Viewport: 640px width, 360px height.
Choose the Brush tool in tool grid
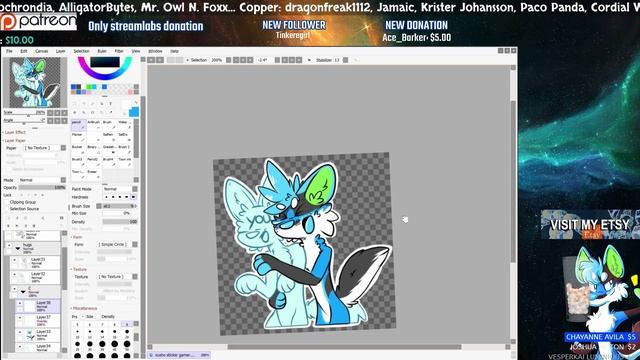pyautogui.click(x=109, y=124)
